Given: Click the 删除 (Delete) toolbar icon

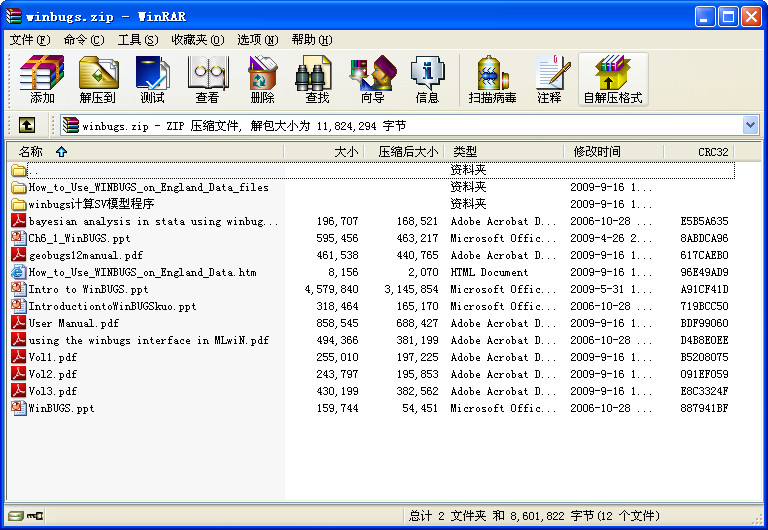Looking at the screenshot, I should pos(262,79).
